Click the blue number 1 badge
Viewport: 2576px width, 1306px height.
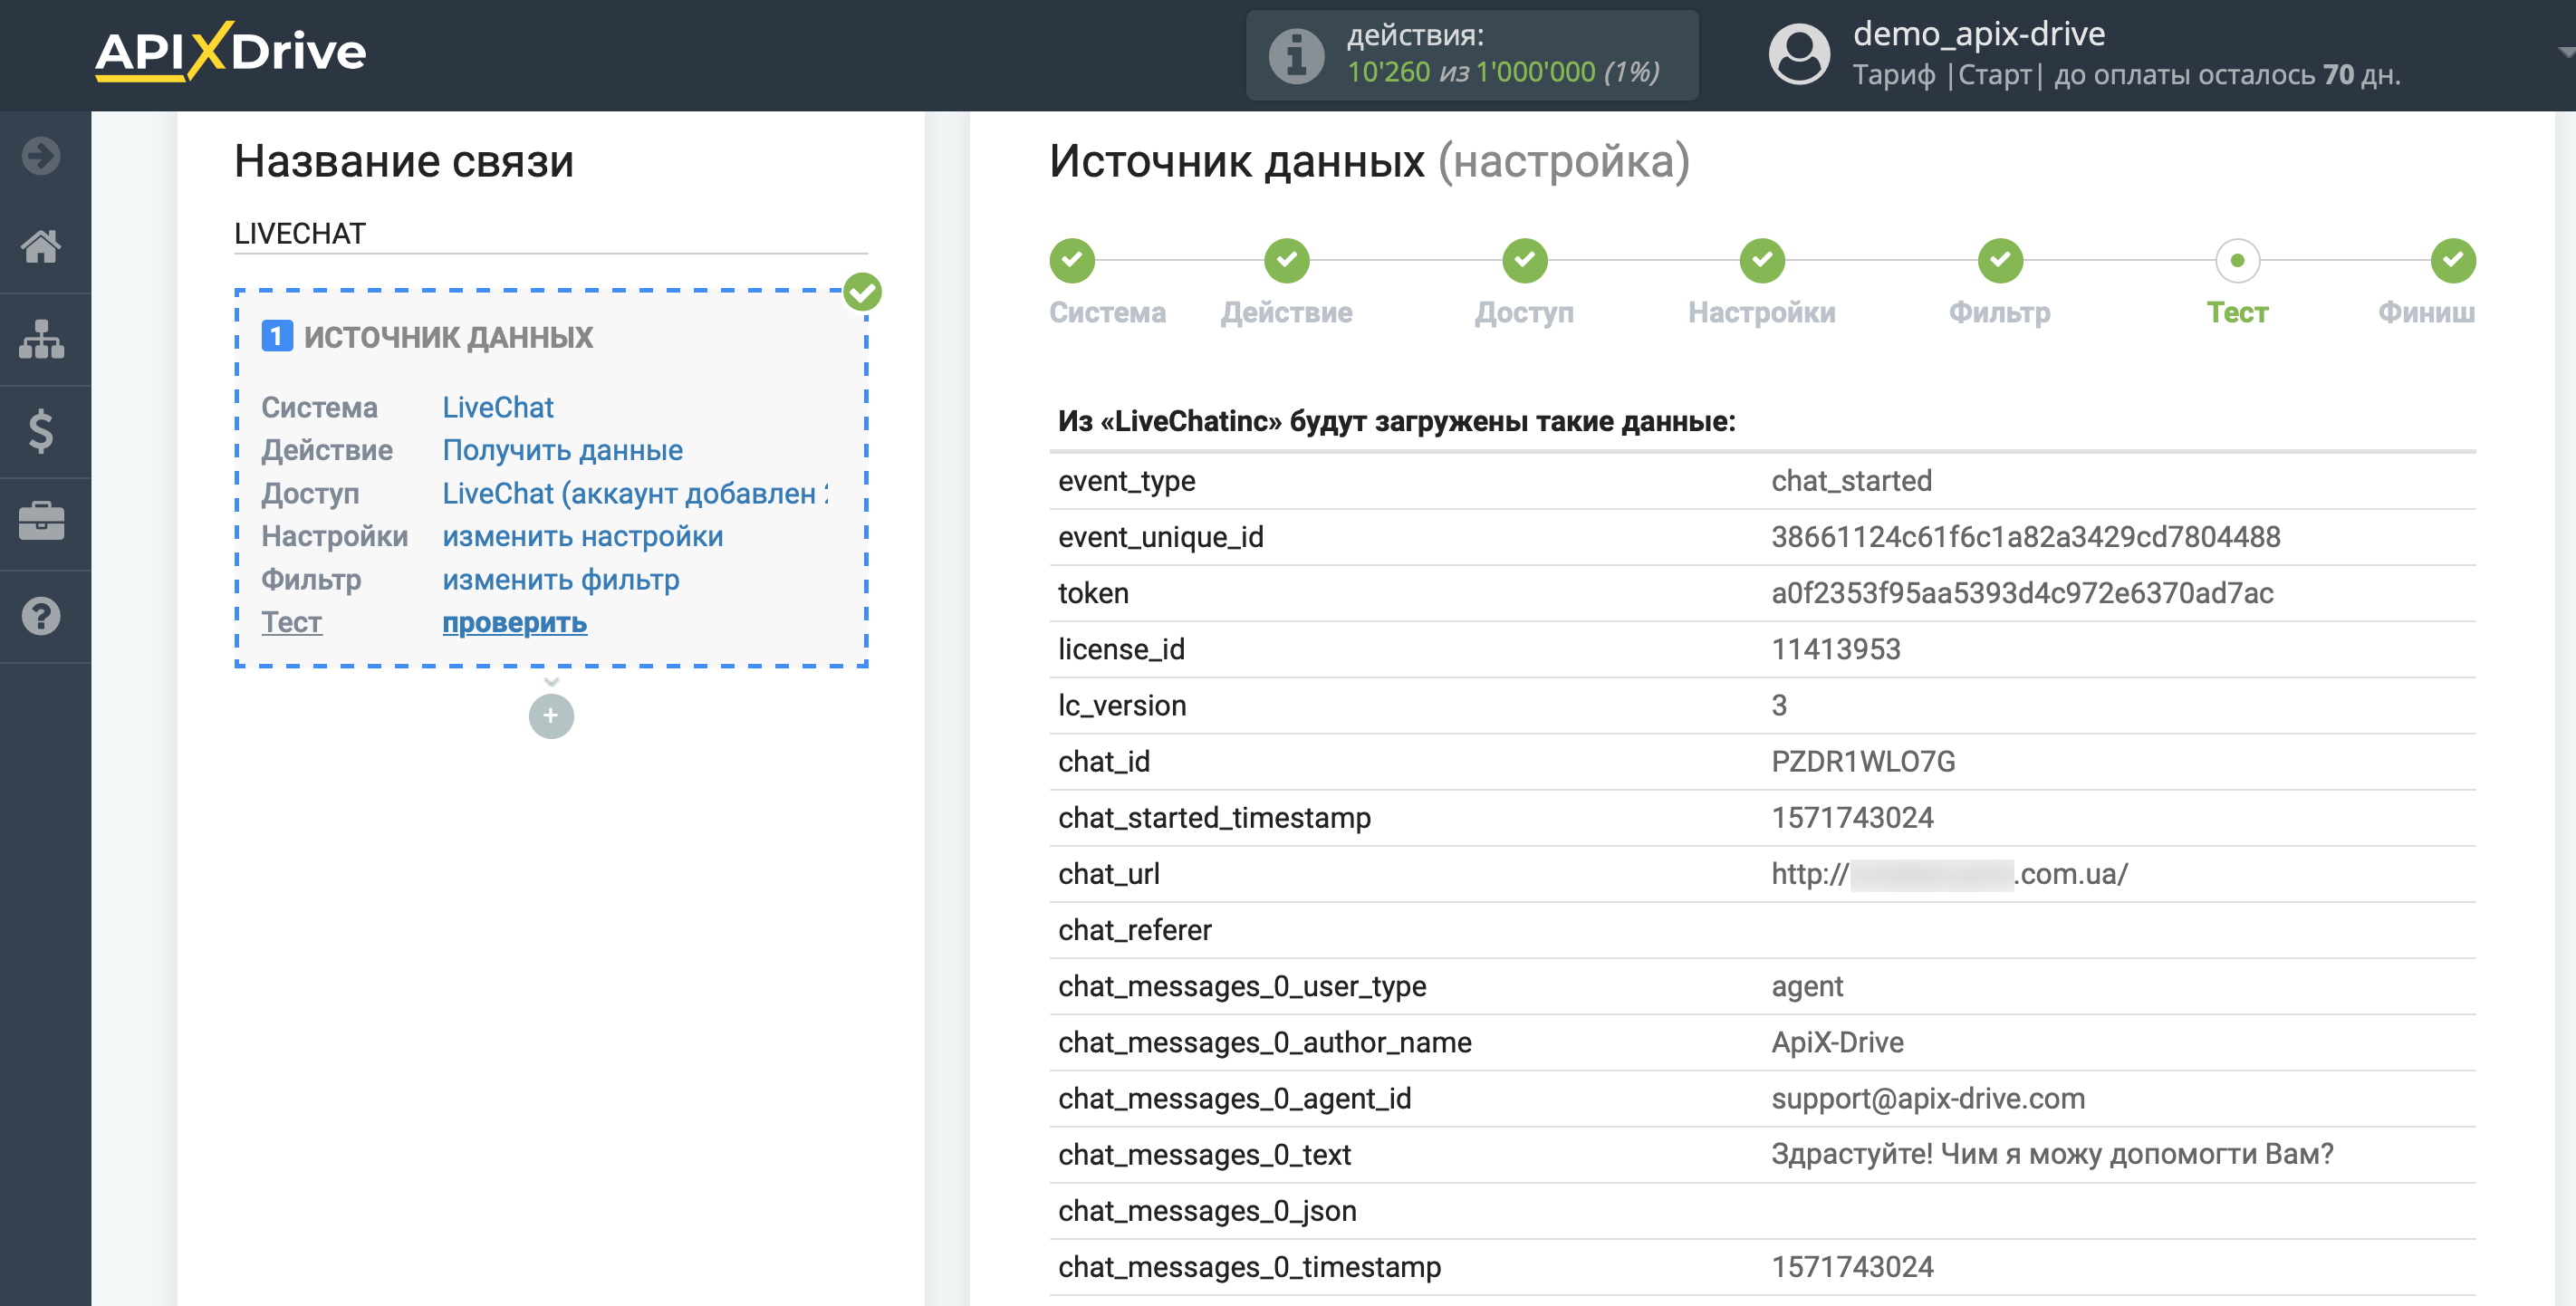277,336
